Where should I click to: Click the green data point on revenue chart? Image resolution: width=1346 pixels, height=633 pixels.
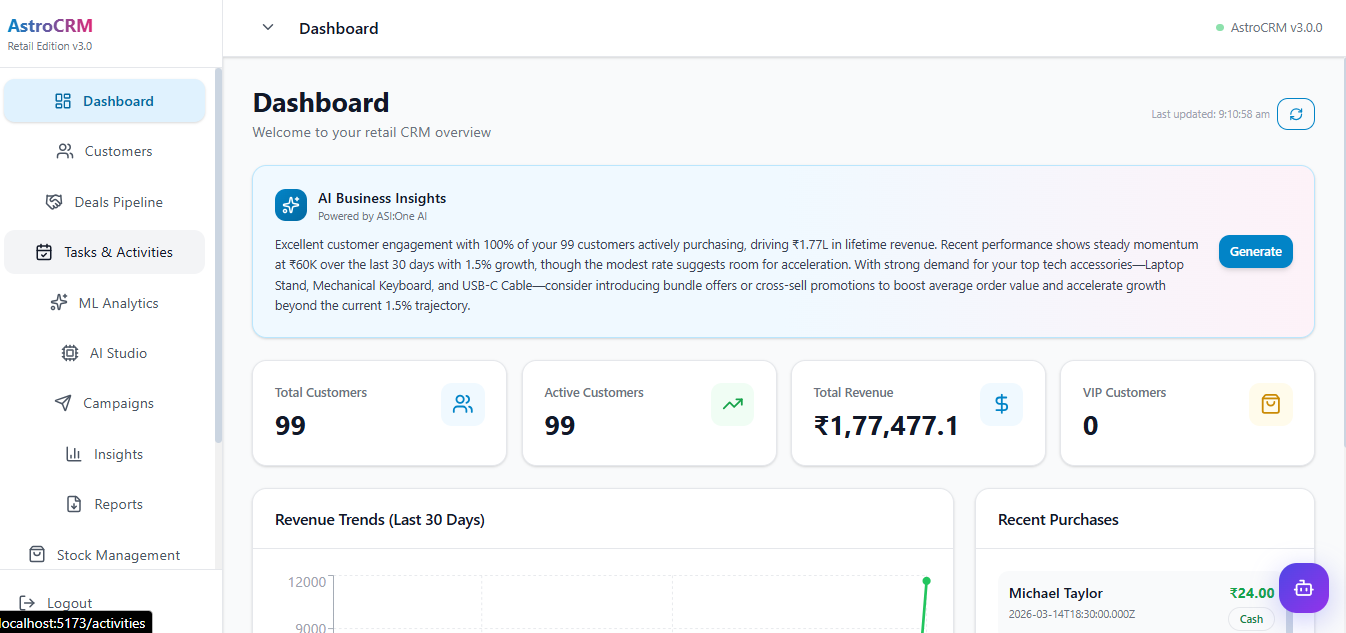pos(926,581)
